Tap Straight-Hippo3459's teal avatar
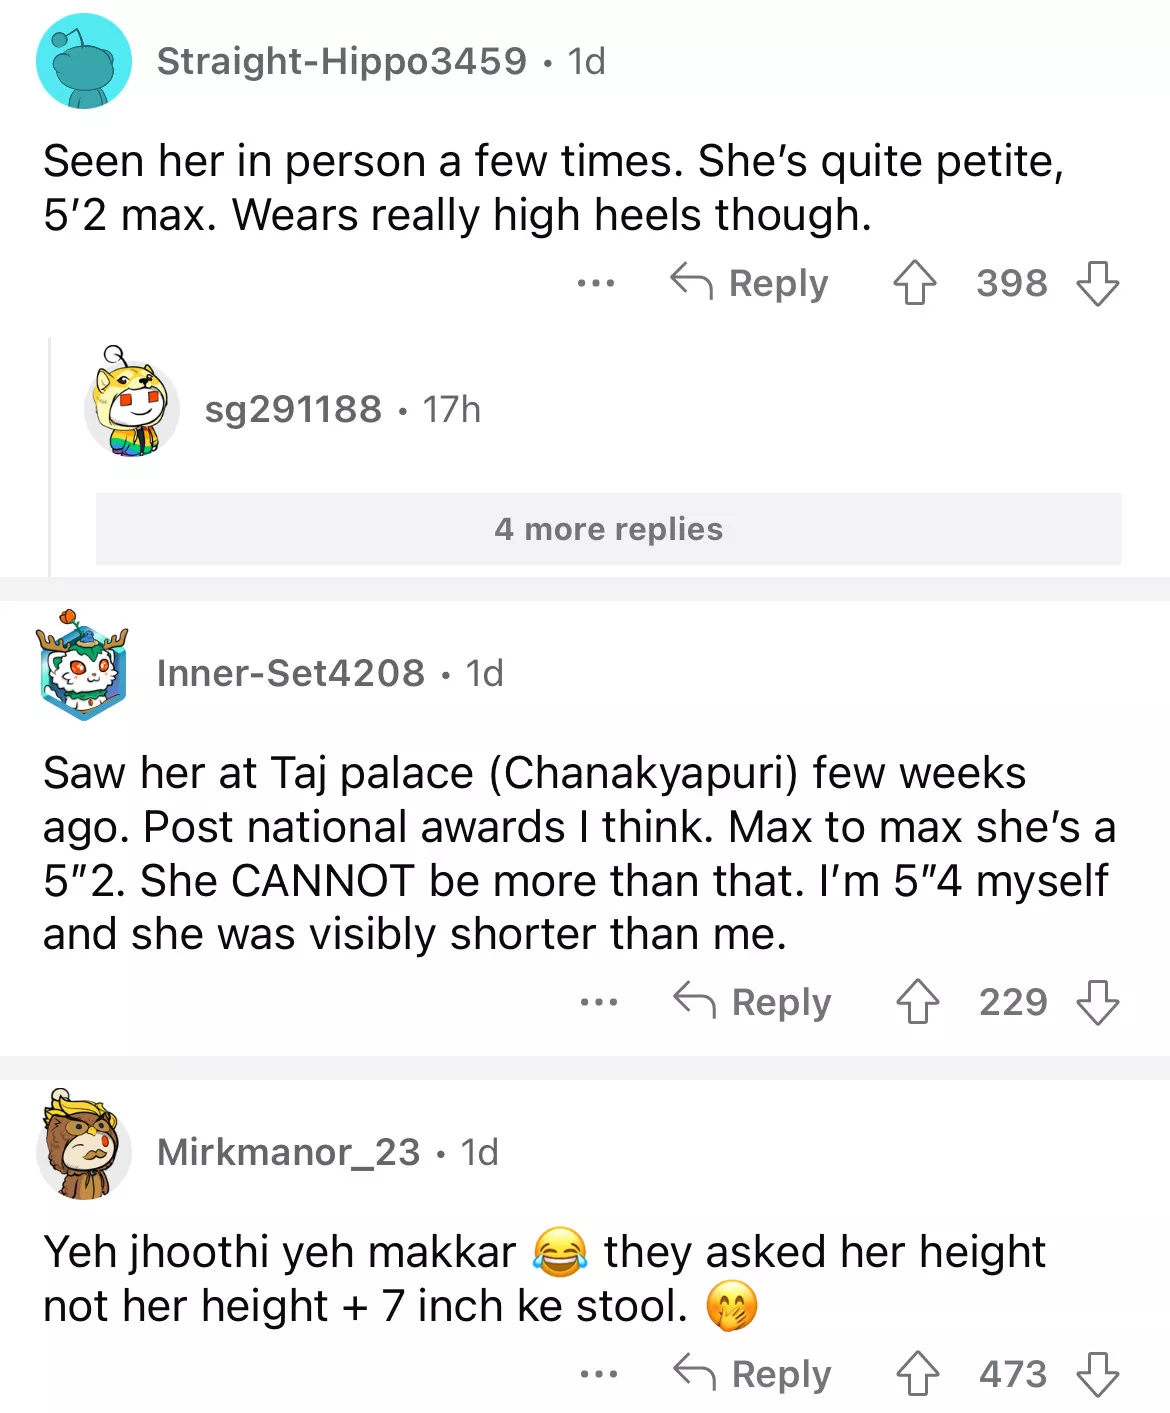Viewport: 1170px width, 1413px height. 84,62
